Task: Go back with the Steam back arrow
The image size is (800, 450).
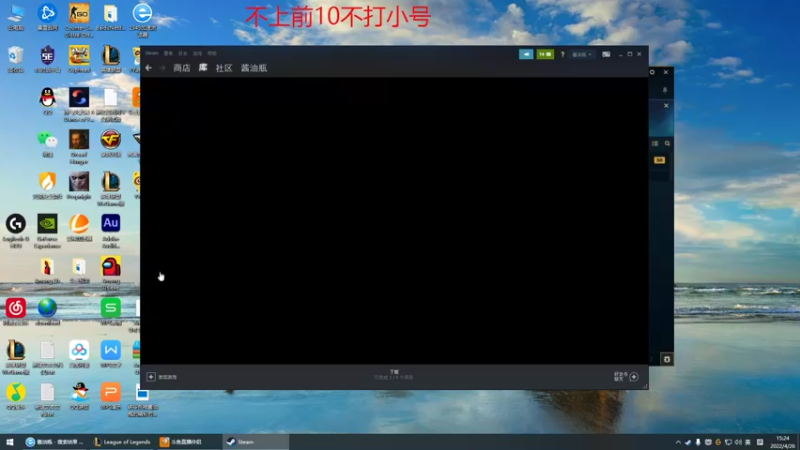Action: tap(148, 68)
